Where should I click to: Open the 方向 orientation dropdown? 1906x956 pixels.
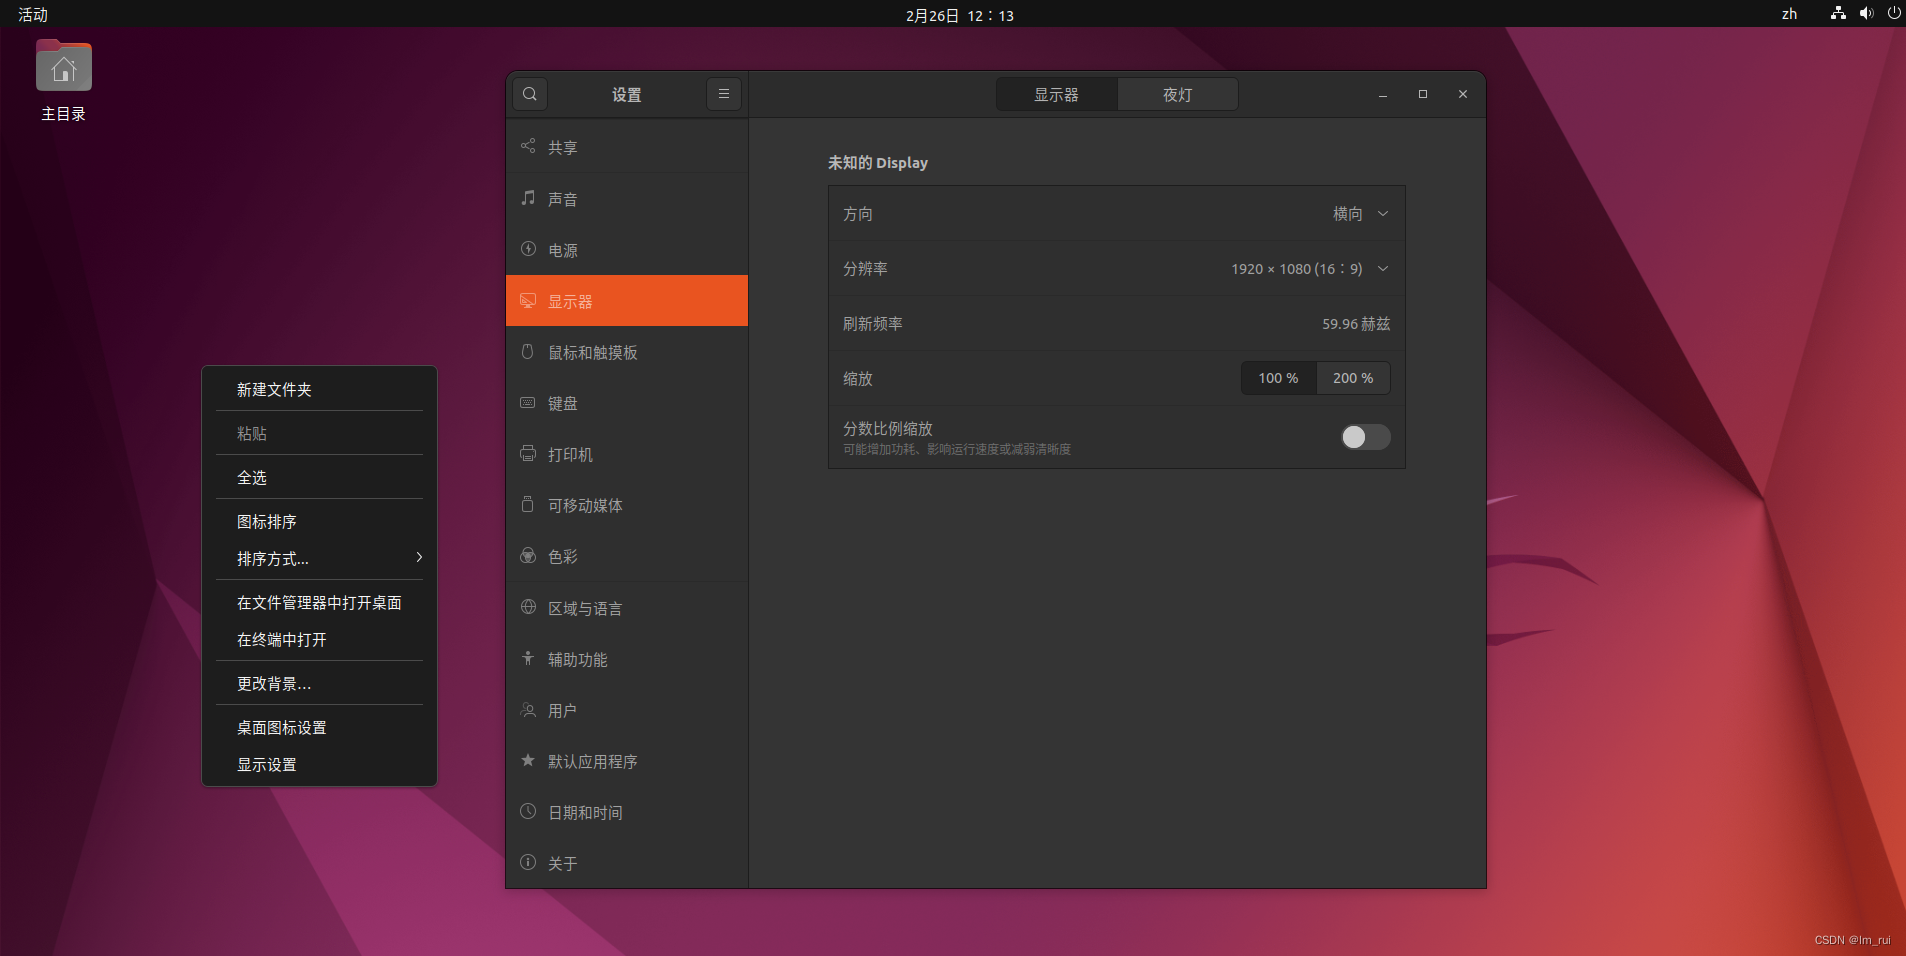click(x=1117, y=213)
